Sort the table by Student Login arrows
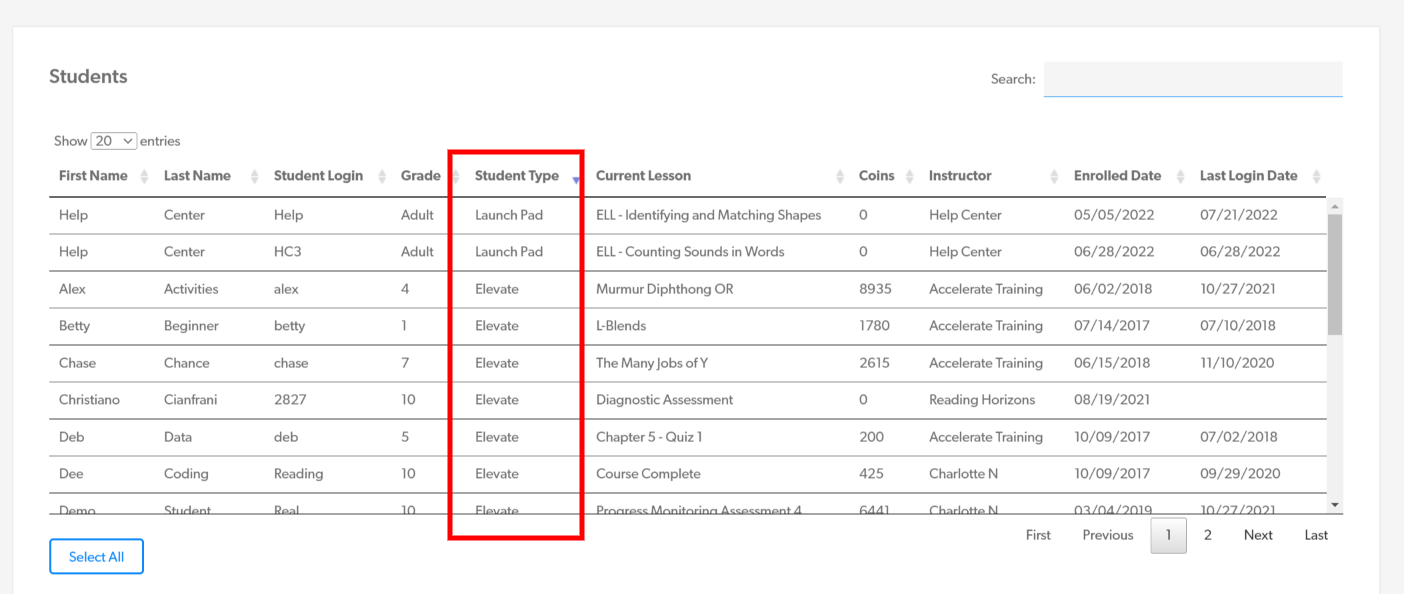 (x=382, y=176)
